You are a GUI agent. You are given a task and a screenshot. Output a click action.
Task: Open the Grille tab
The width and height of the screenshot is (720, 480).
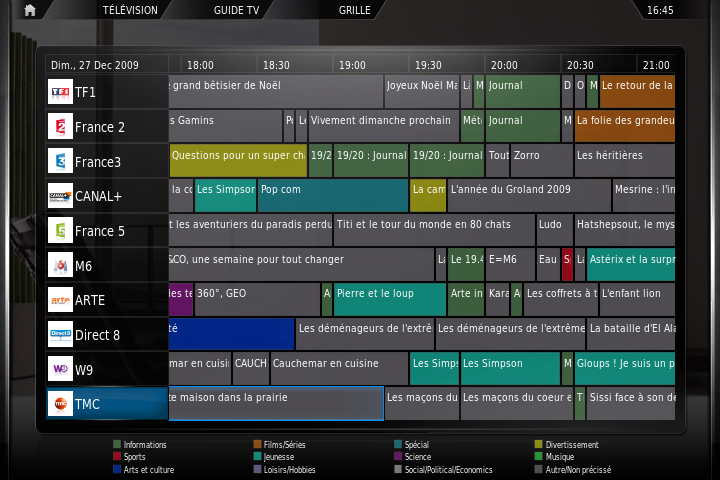click(x=354, y=10)
